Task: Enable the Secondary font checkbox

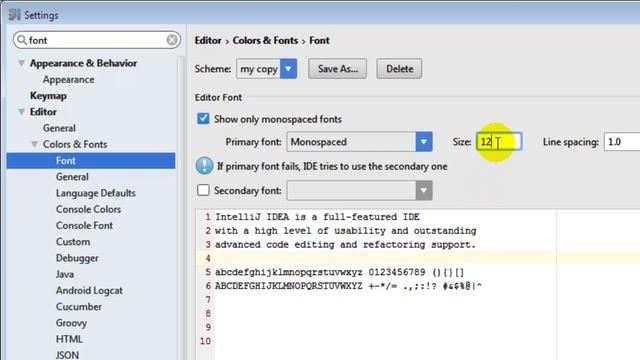Action: coord(203,190)
